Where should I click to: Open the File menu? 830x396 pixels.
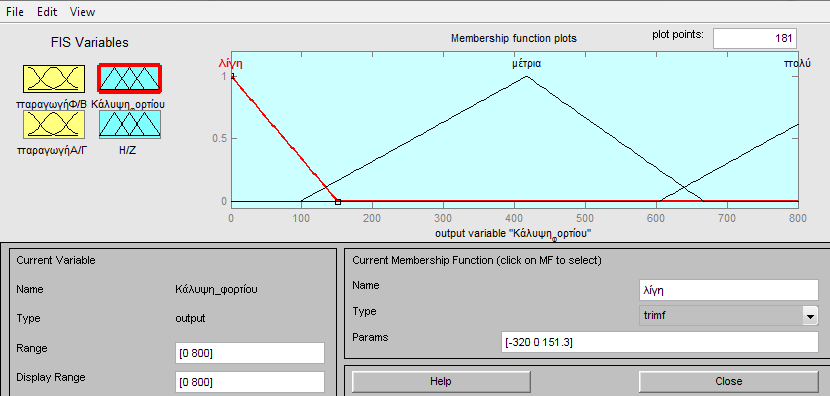click(x=15, y=12)
